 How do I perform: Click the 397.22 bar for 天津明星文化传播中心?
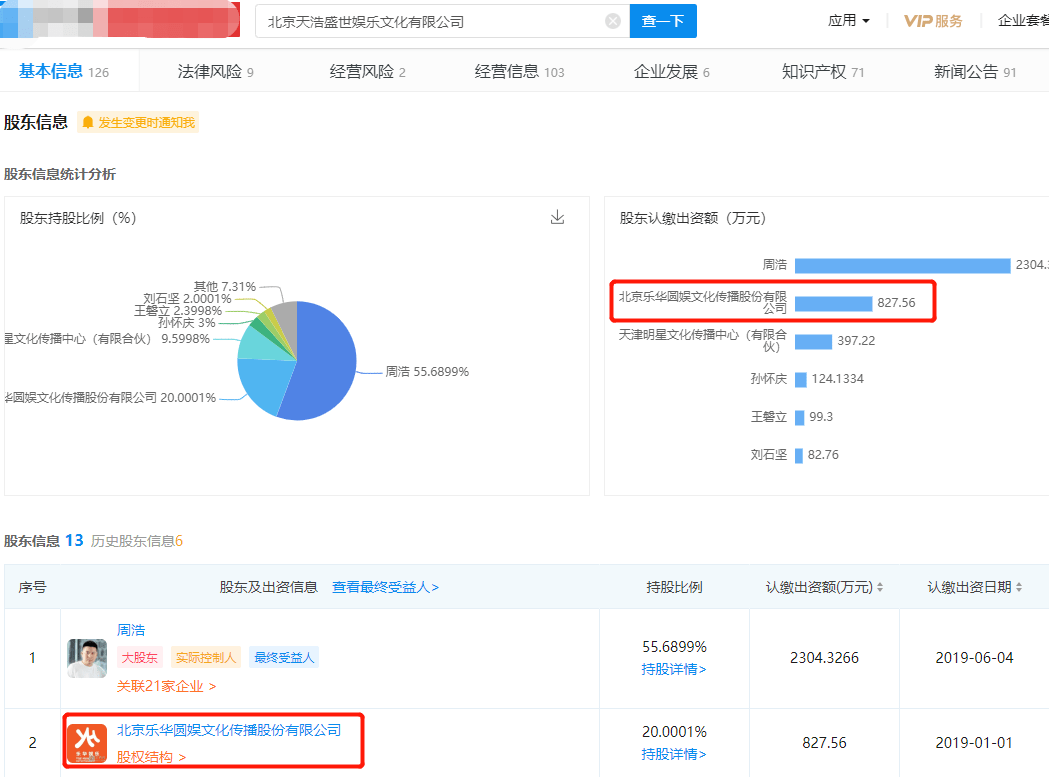point(814,341)
